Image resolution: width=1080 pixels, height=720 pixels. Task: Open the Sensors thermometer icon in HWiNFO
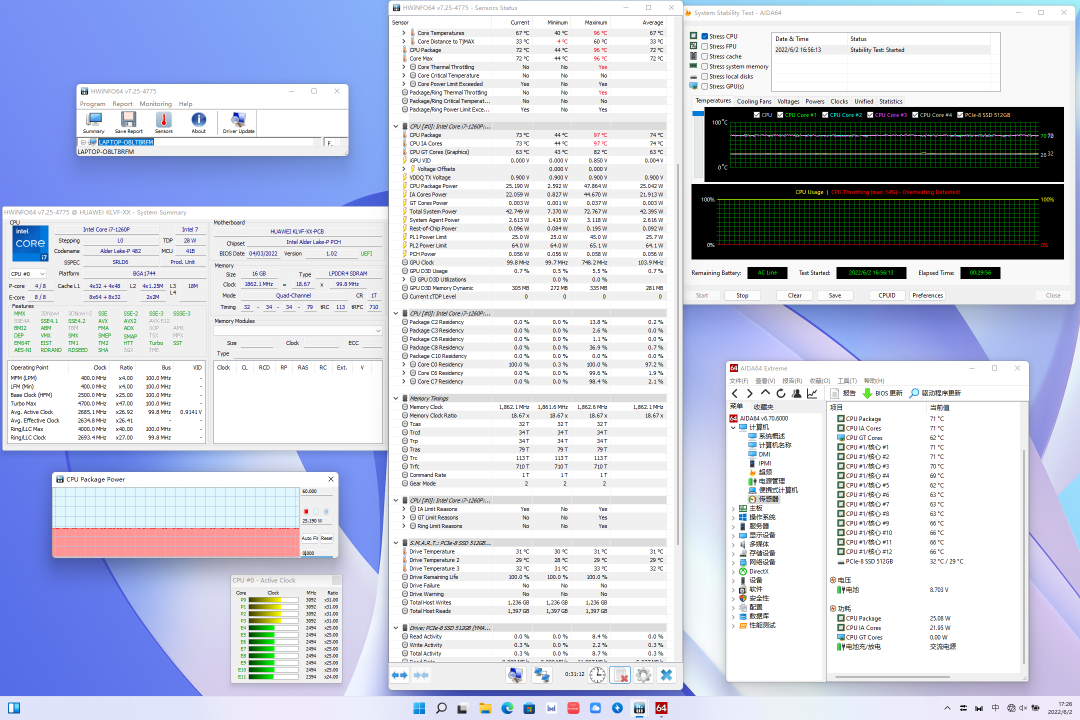(x=163, y=120)
